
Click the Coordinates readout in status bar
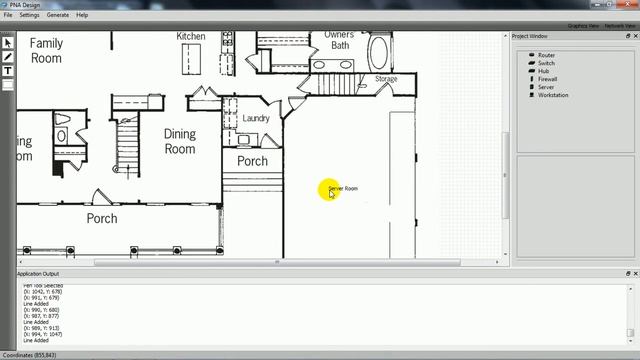(29, 356)
